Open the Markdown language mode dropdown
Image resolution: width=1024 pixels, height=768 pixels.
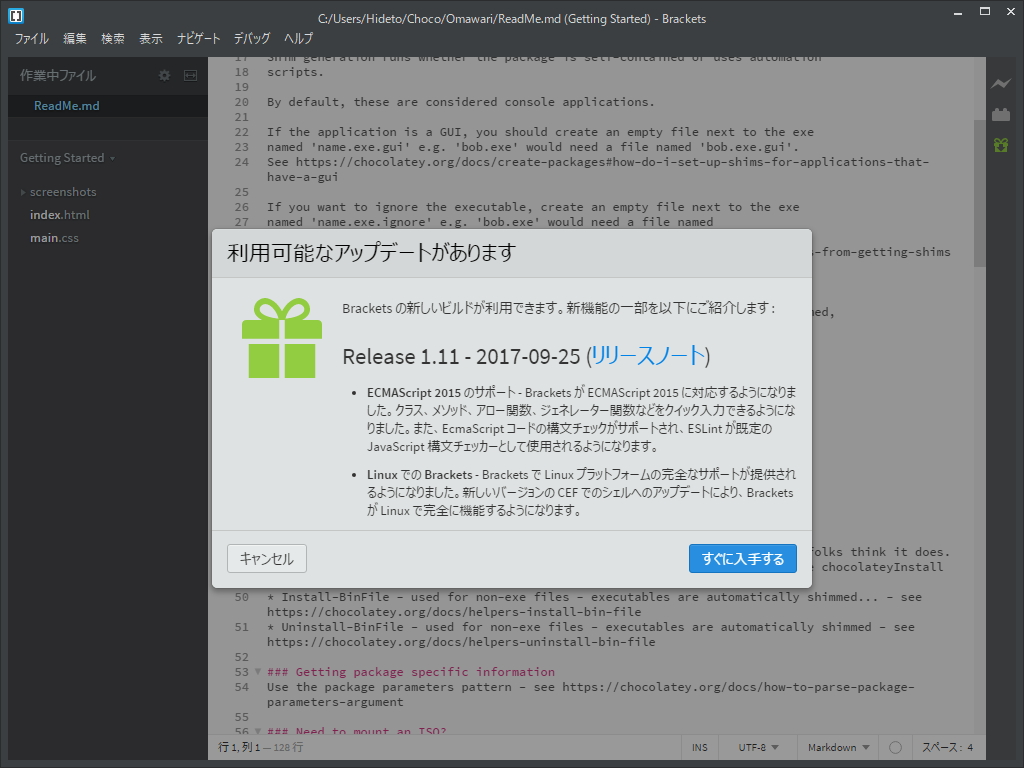coord(838,747)
